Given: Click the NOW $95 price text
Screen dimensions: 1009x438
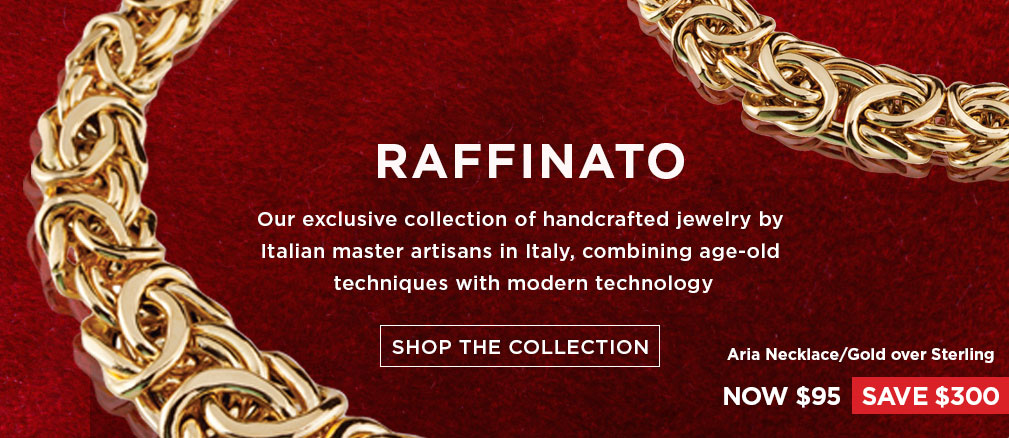Looking at the screenshot, I should (x=781, y=397).
